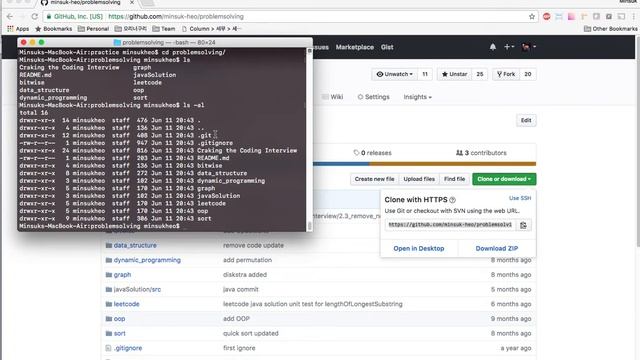The height and width of the screenshot is (360, 640).
Task: Click the help icon beside Clone with HTTPS
Action: tap(452, 200)
